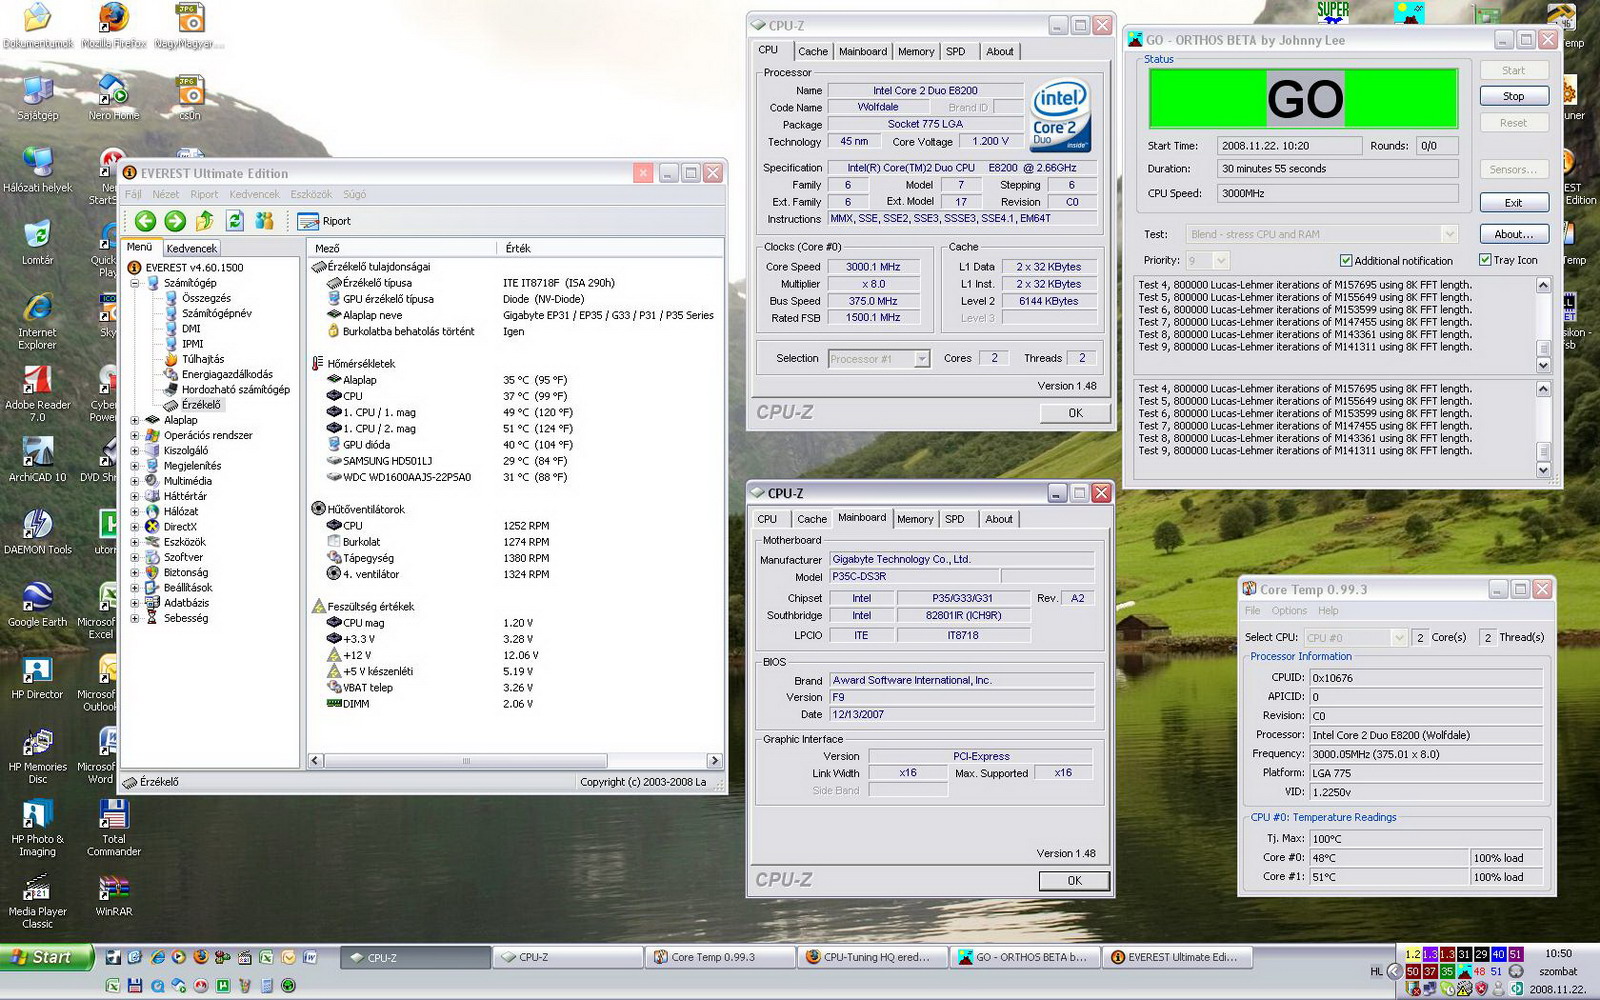
Task: Open Internet Explorer desktop icon
Action: pyautogui.click(x=37, y=321)
